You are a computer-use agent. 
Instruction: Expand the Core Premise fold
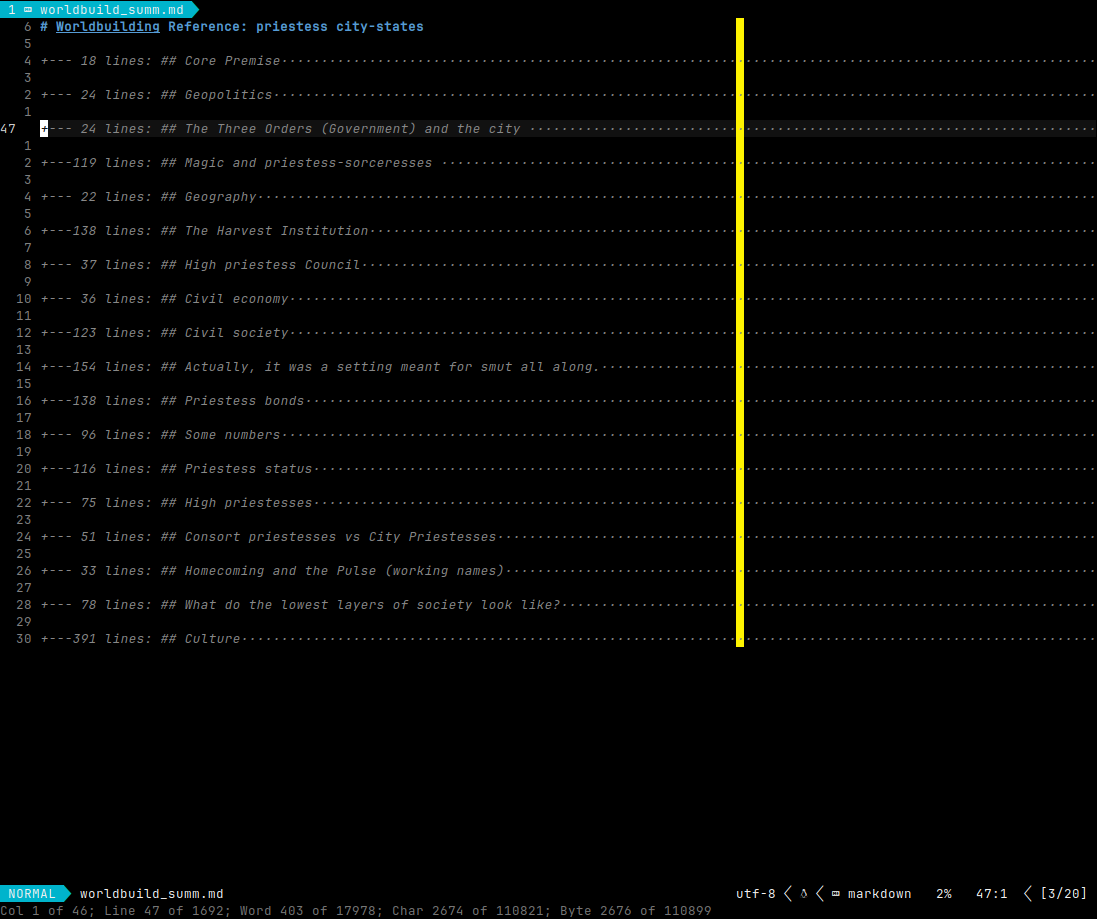pos(568,61)
